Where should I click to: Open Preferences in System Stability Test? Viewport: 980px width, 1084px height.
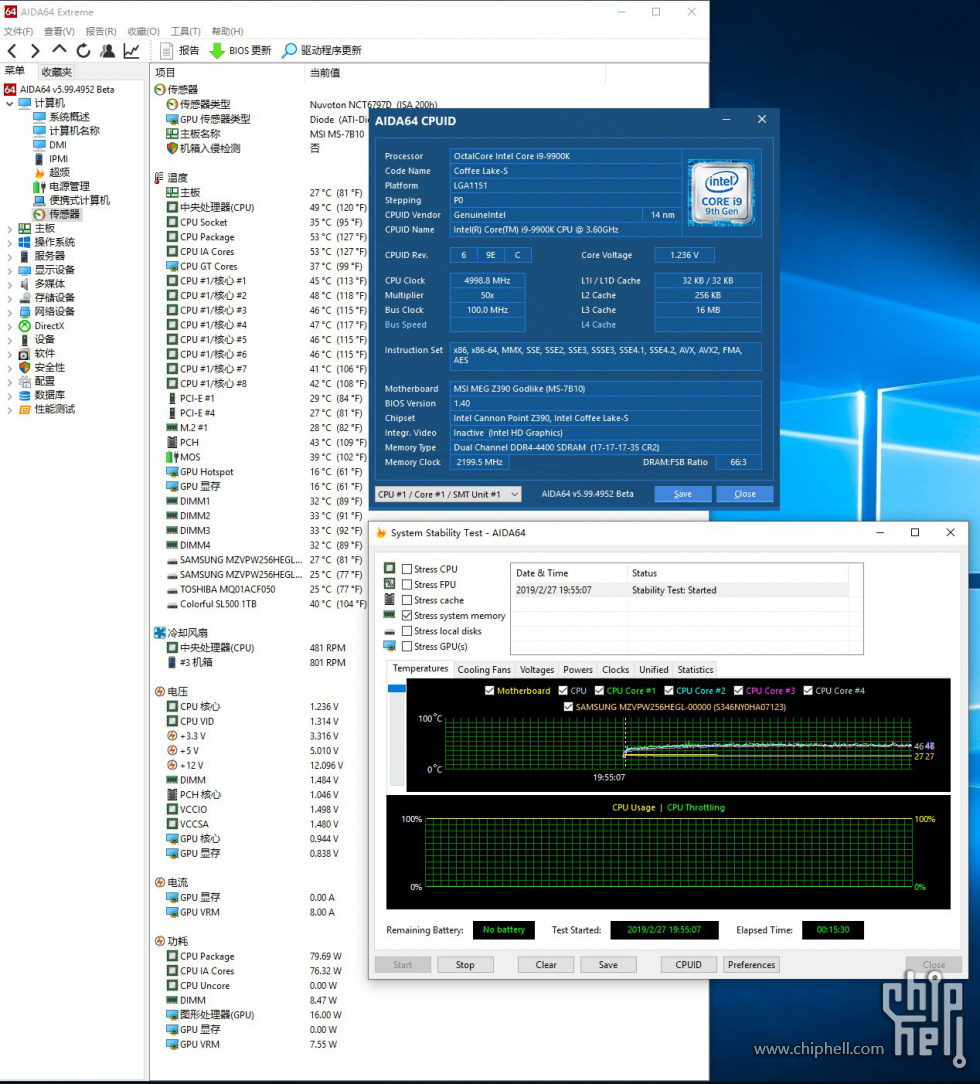751,964
